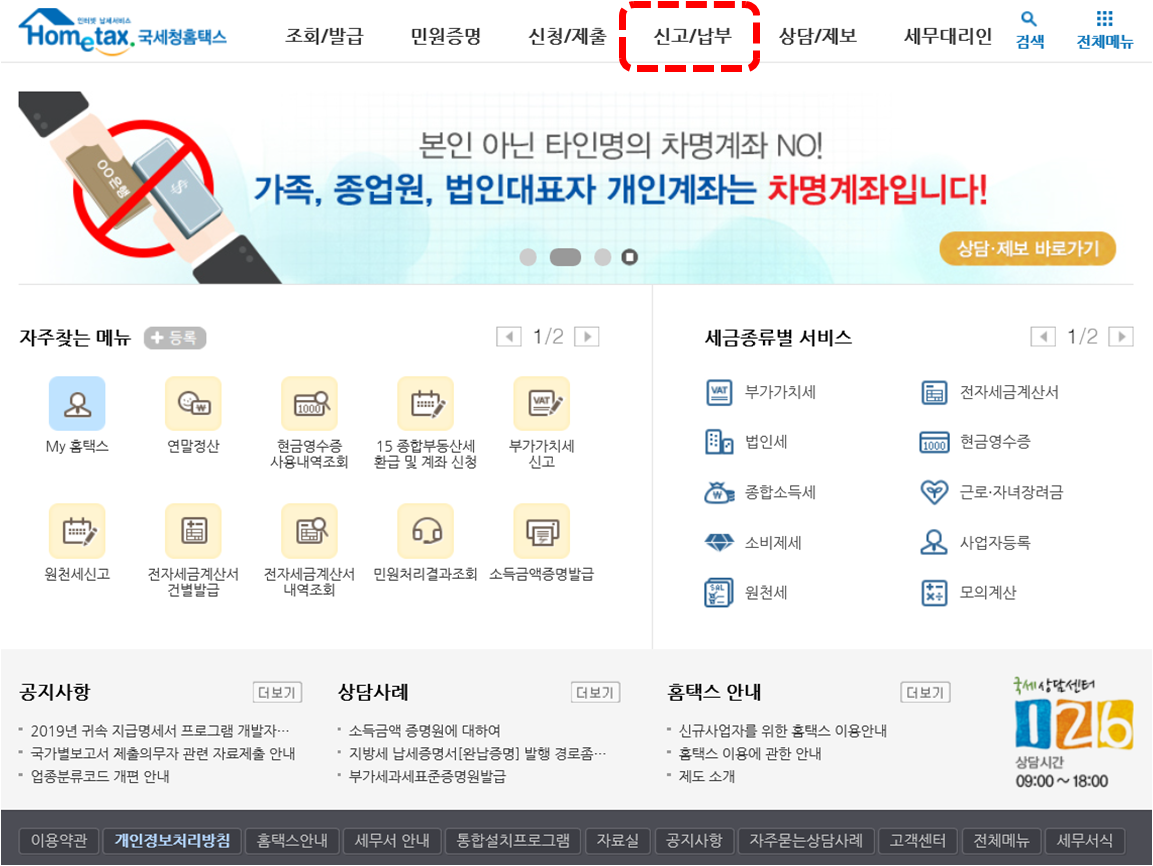This screenshot has width=1153, height=866.
Task: Open 15 종합부동산세 환급 및 계좌 신청 icon
Action: (x=426, y=404)
